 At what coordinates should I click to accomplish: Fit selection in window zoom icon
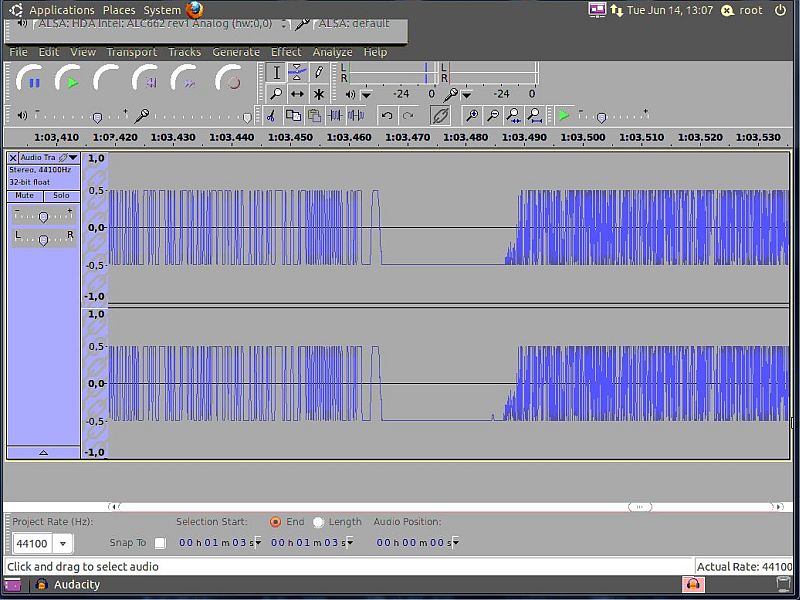[x=514, y=116]
